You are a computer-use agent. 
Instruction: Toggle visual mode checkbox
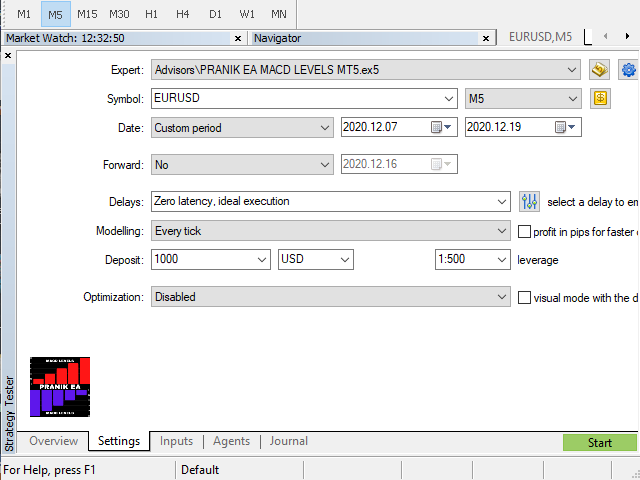525,297
